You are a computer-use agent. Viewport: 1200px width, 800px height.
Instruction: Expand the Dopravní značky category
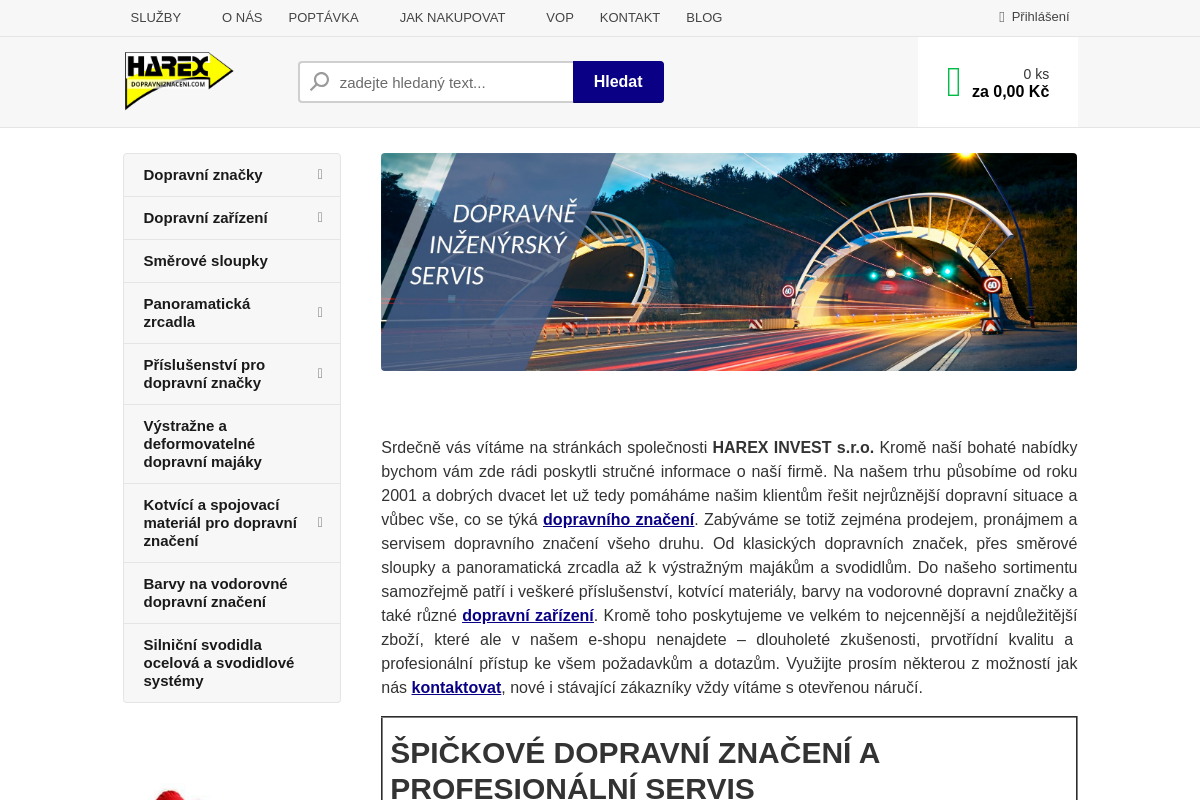[319, 174]
